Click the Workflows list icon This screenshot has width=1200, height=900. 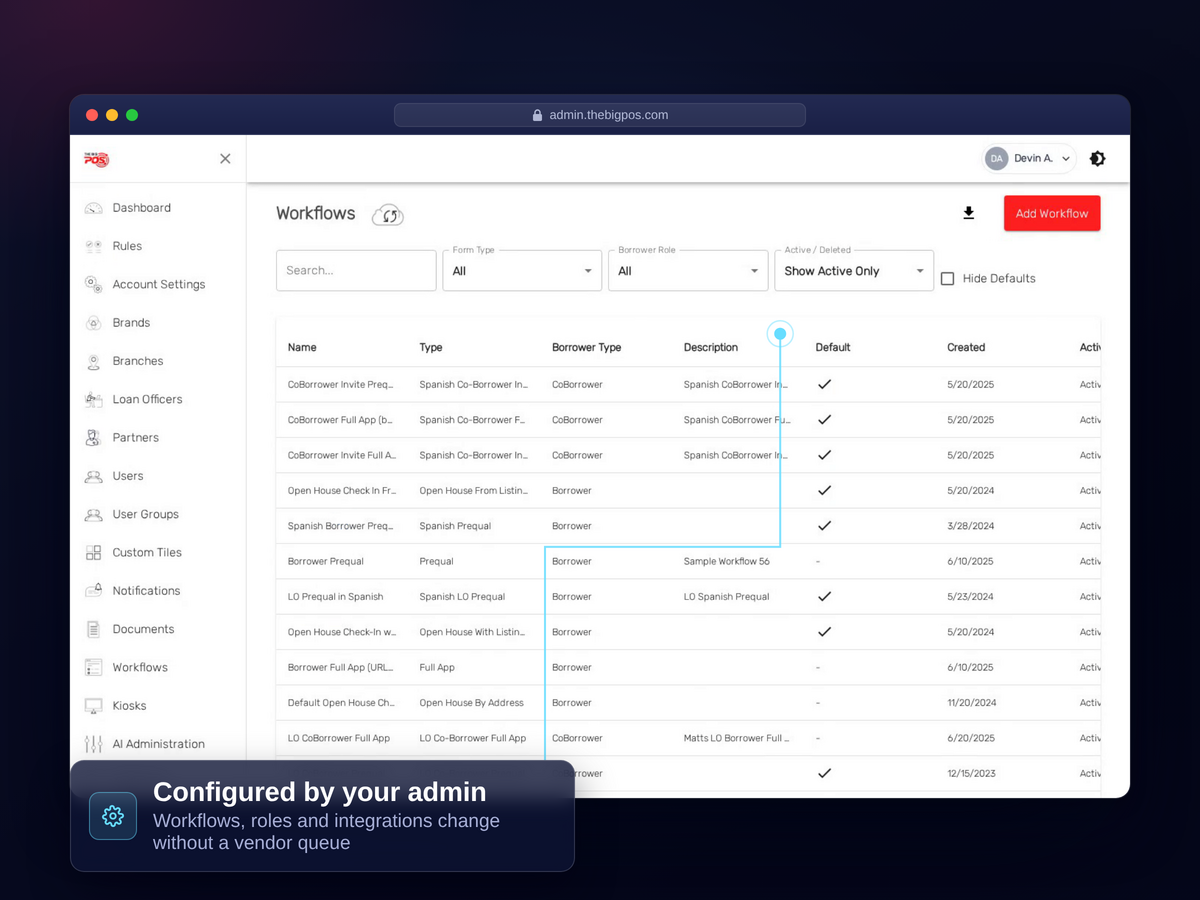point(94,667)
